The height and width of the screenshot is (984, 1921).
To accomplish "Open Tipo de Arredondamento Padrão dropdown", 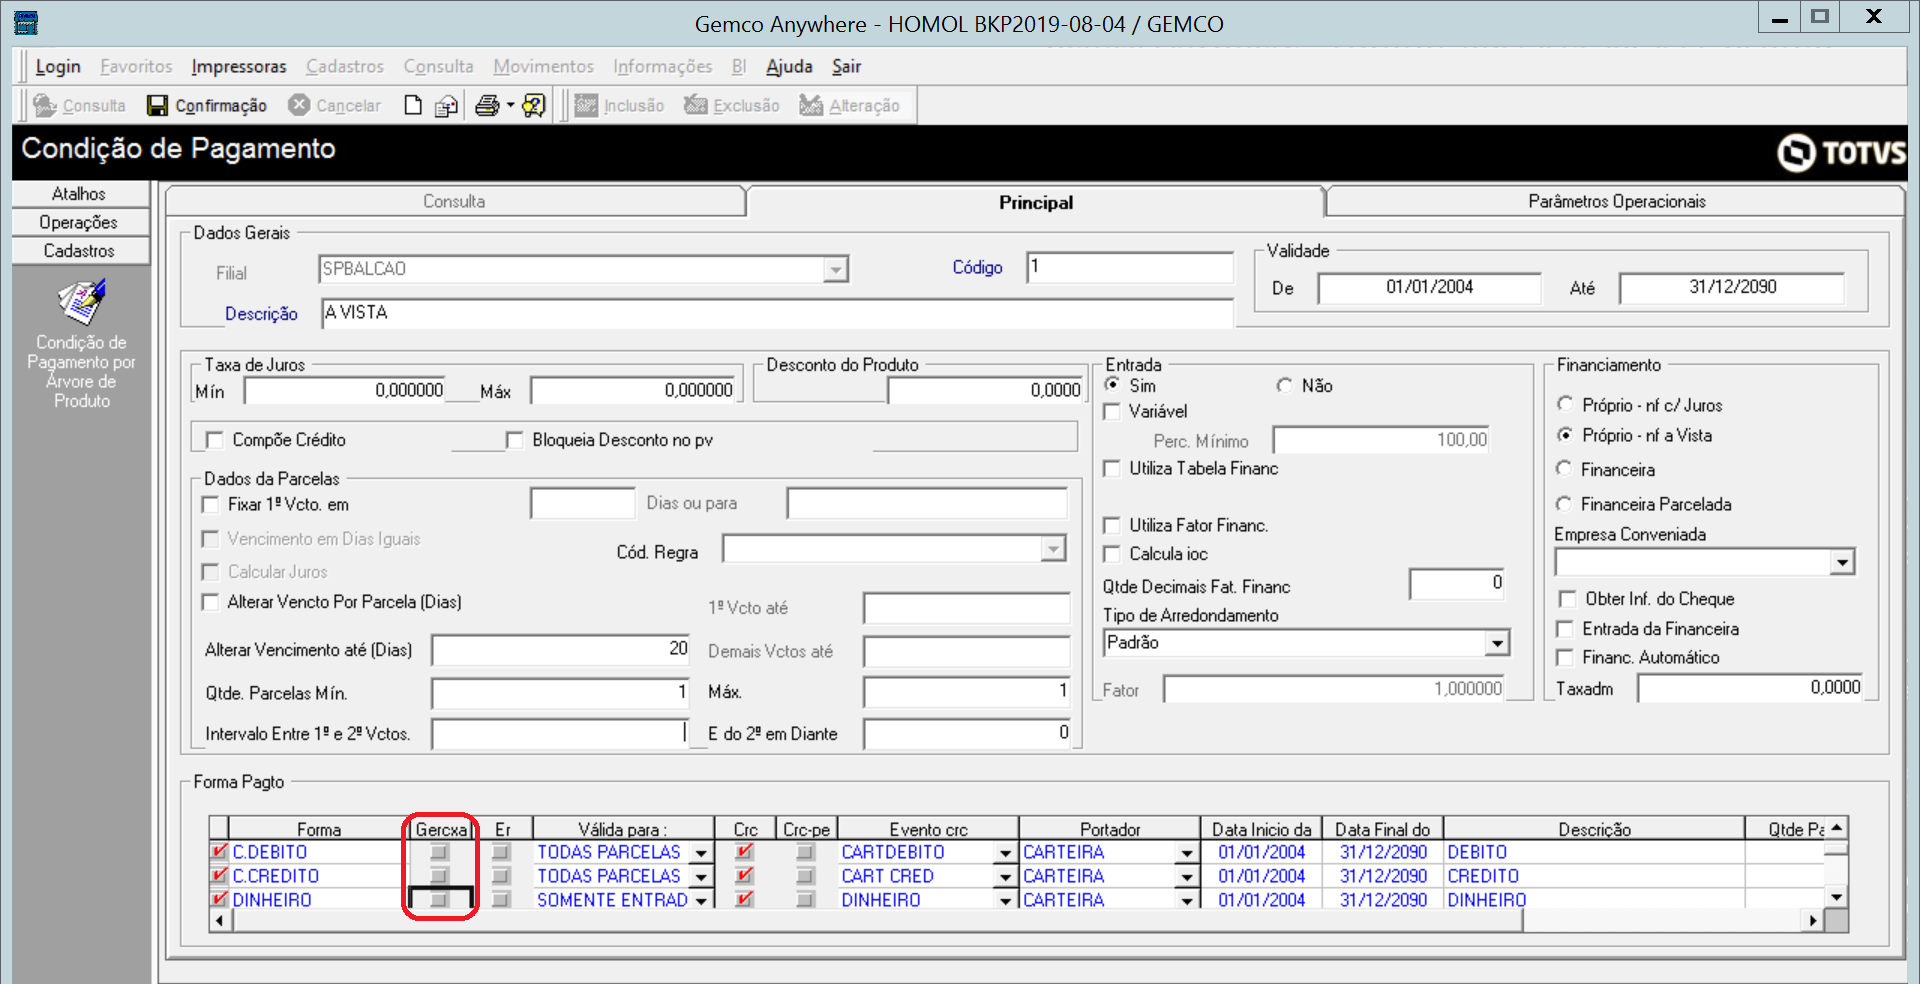I will [x=1496, y=643].
